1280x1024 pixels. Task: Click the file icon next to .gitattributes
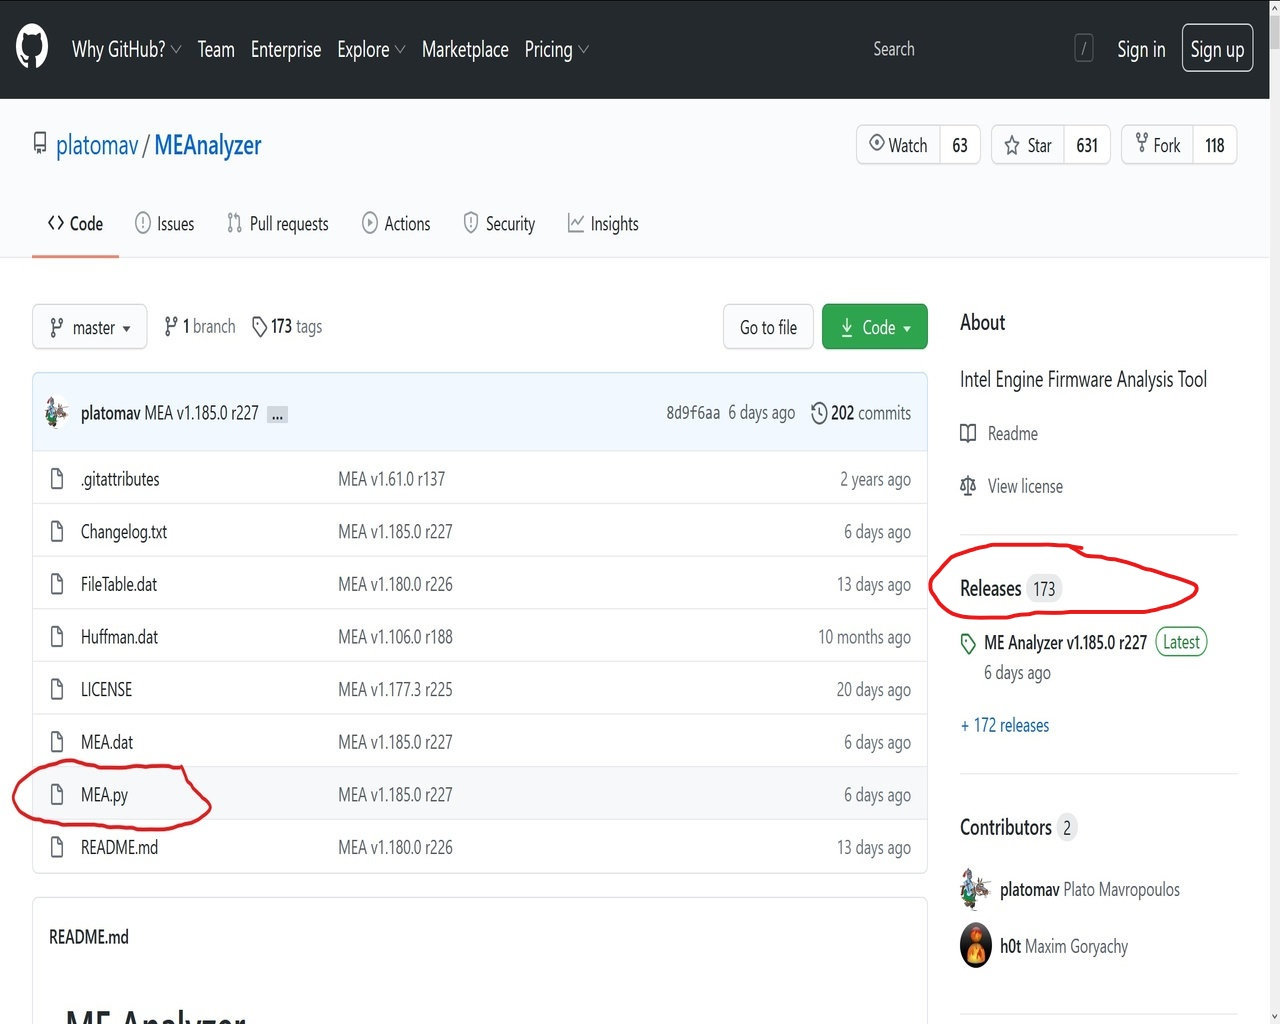(x=57, y=479)
